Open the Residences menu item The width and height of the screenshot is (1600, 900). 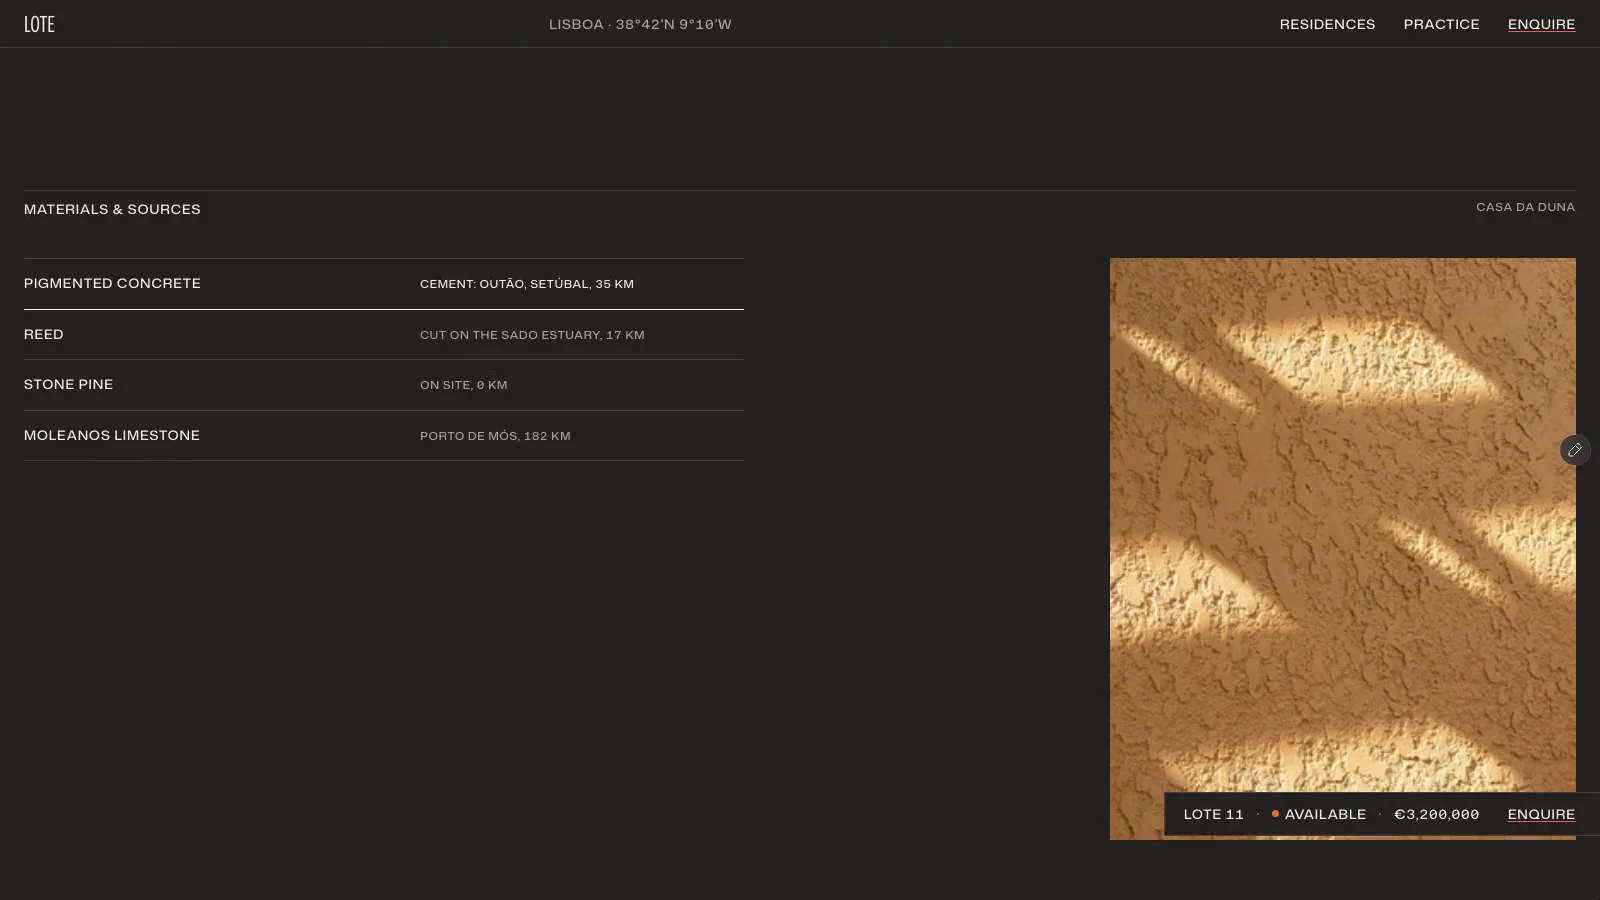(1327, 24)
